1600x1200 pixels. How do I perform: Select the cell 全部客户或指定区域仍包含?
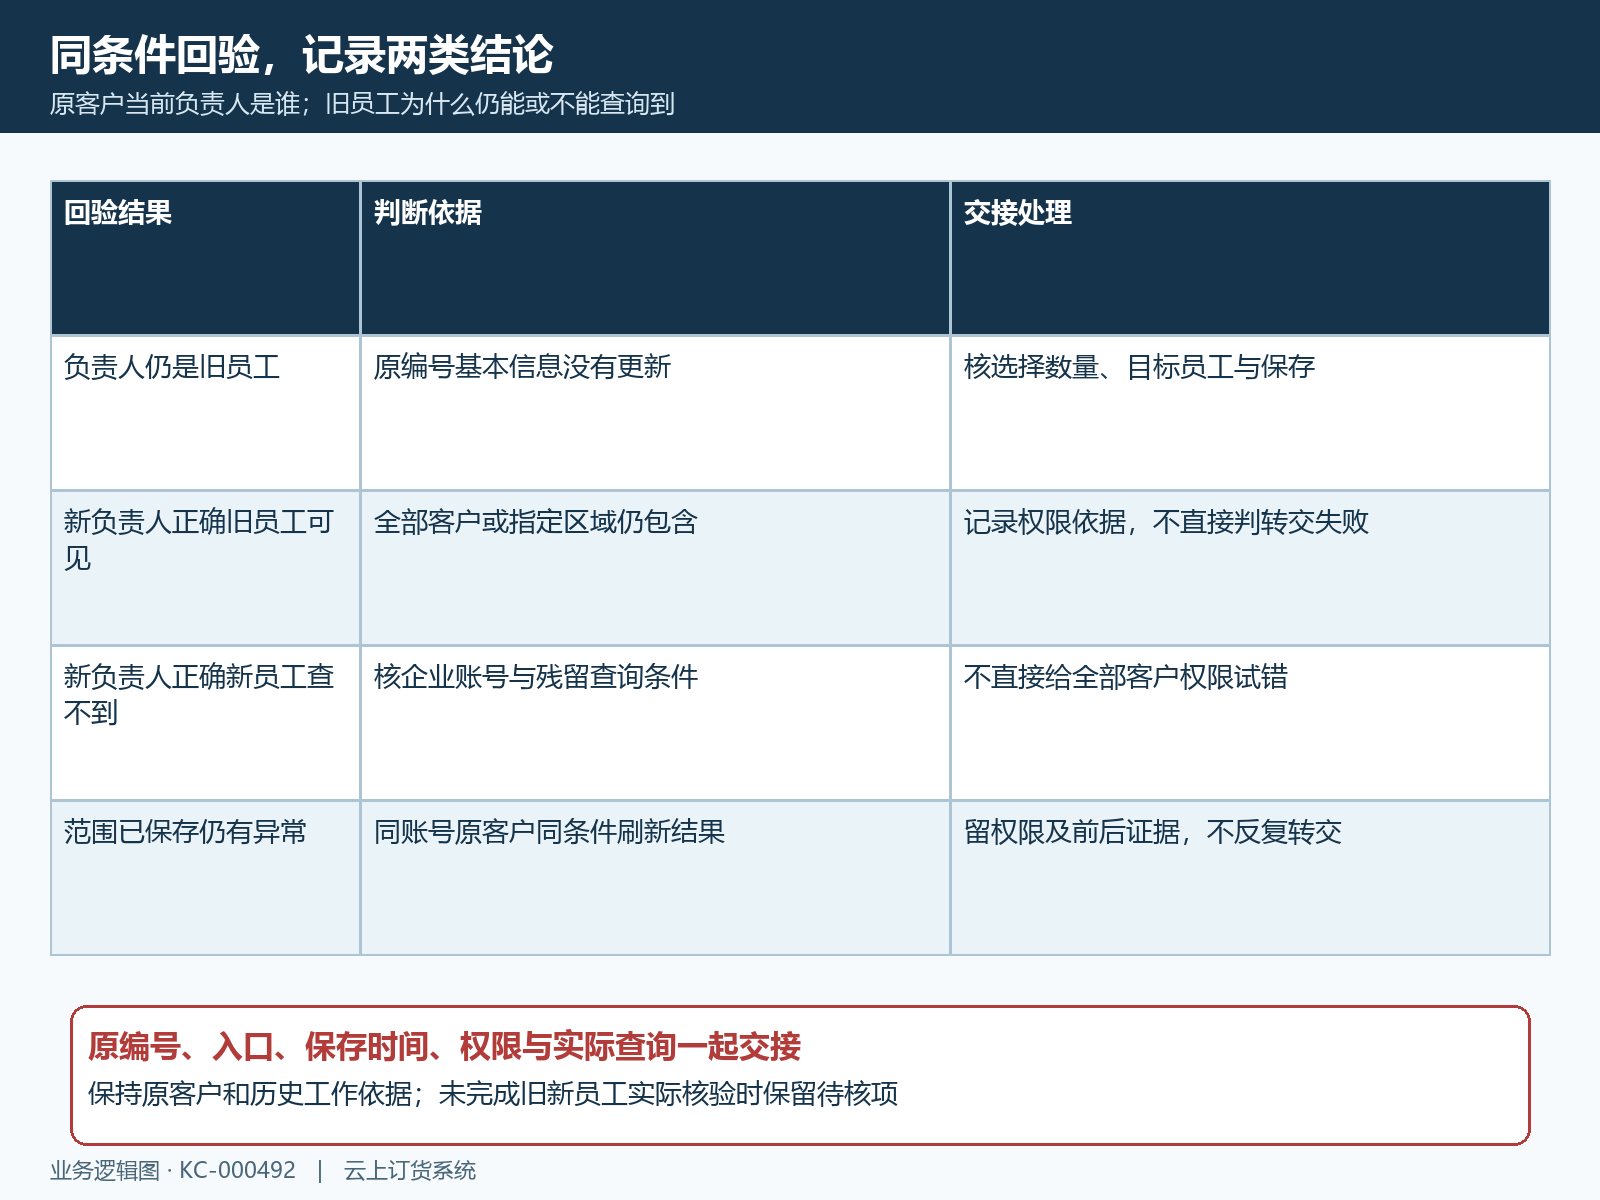coord(655,568)
